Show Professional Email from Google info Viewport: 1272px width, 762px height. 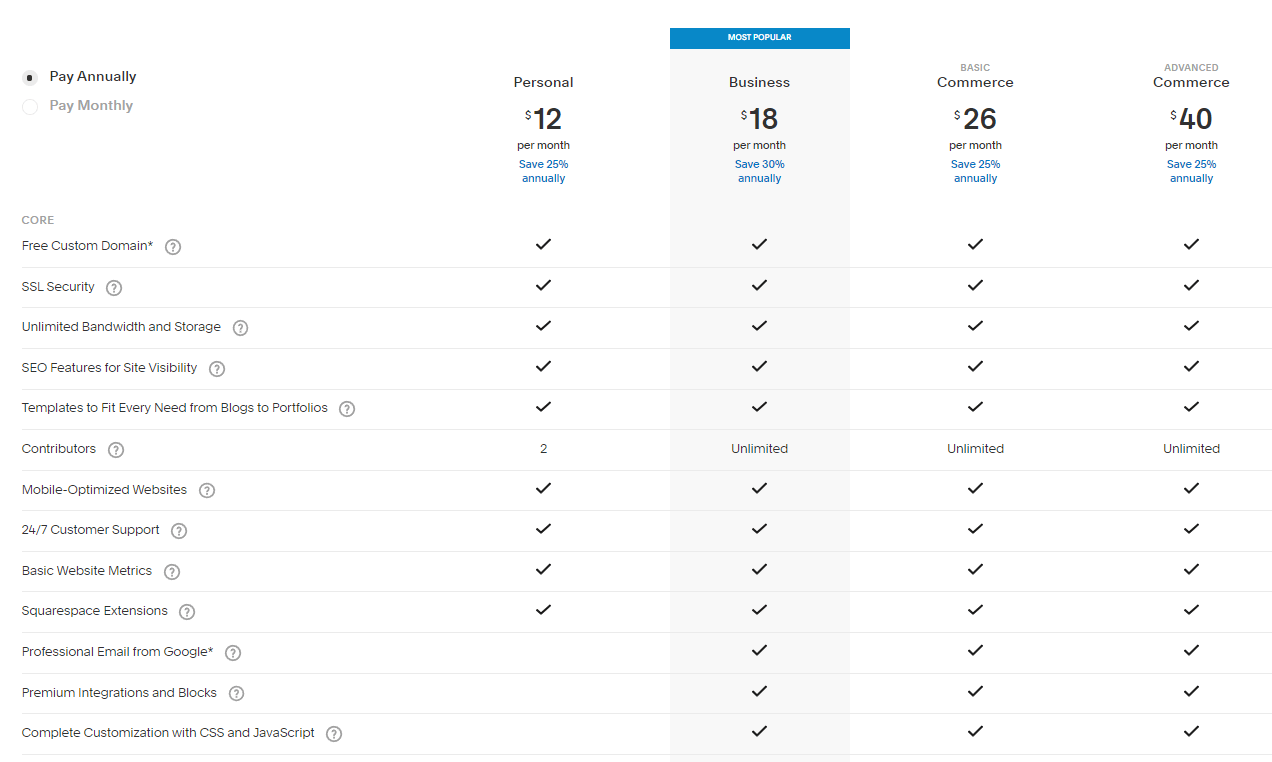point(233,653)
